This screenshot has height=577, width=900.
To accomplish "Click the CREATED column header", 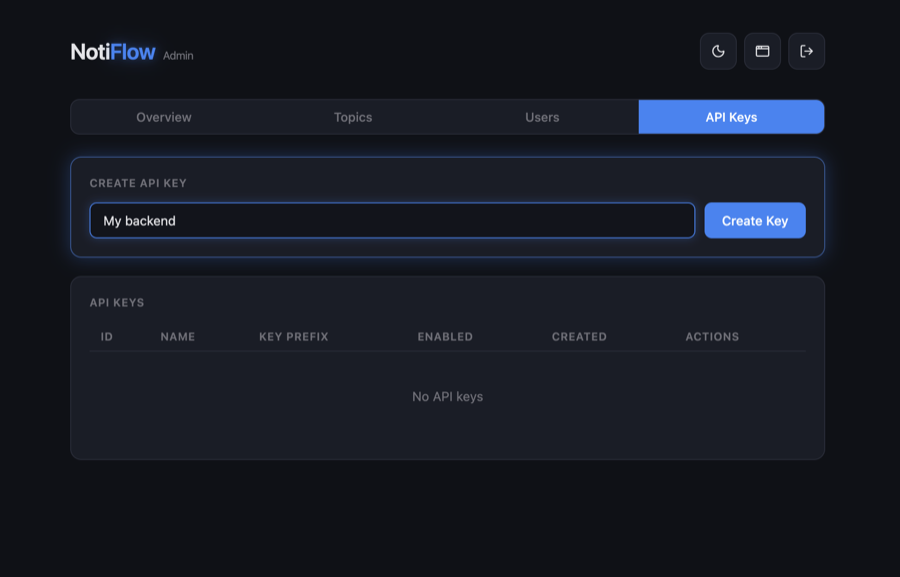I will point(579,336).
